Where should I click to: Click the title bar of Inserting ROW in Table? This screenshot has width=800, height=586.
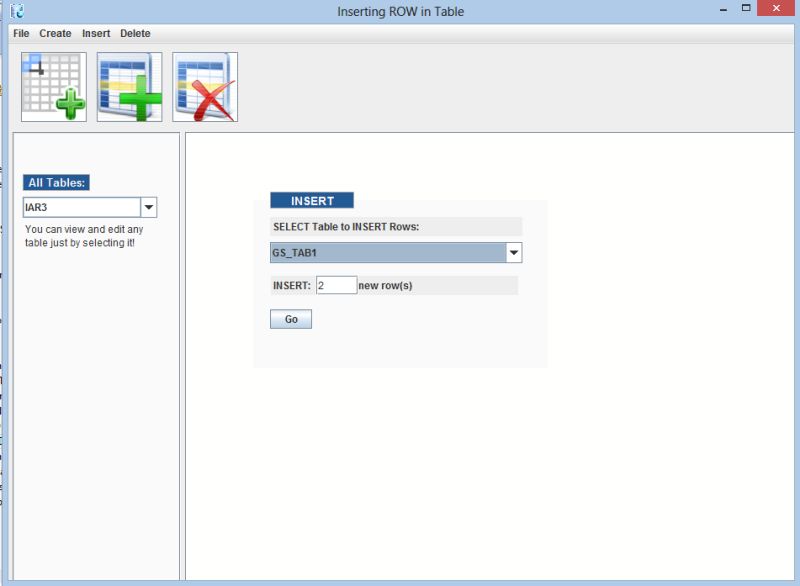click(400, 10)
